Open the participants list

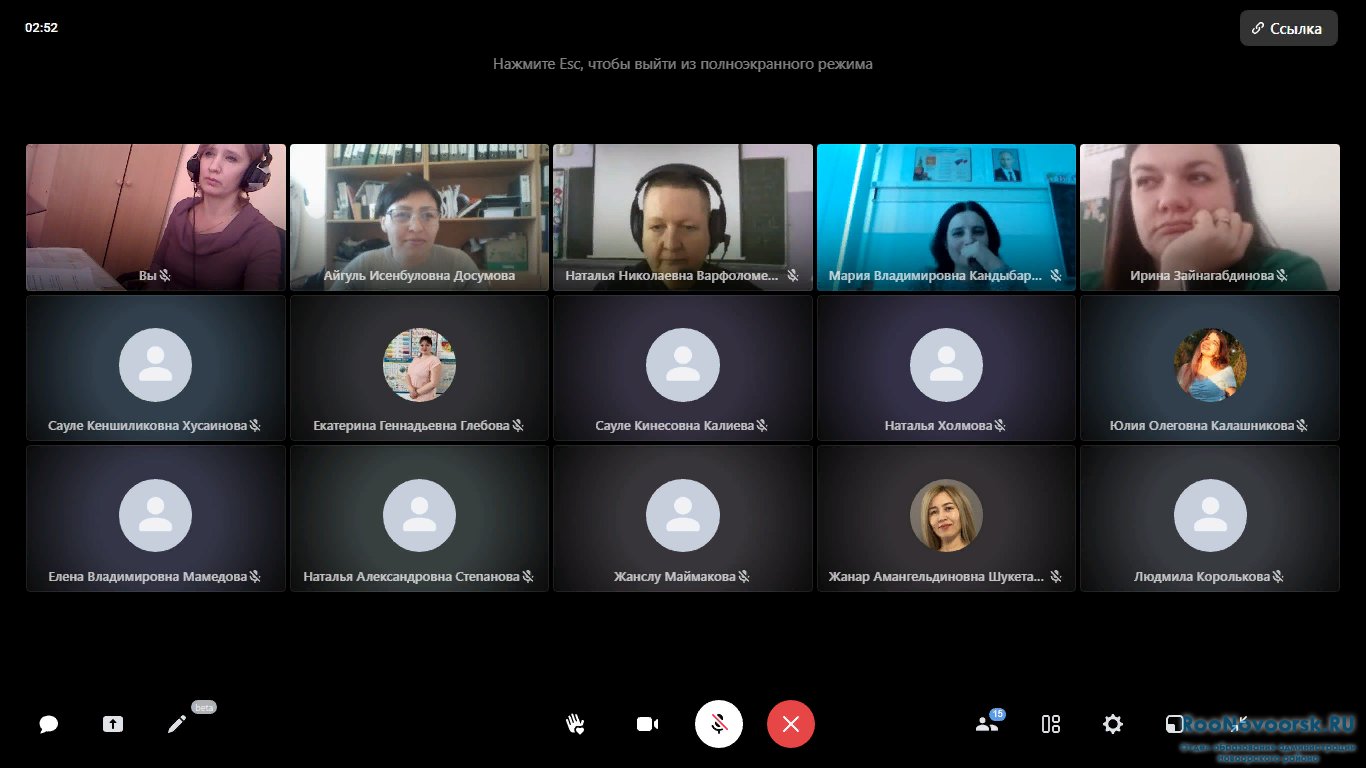[987, 724]
